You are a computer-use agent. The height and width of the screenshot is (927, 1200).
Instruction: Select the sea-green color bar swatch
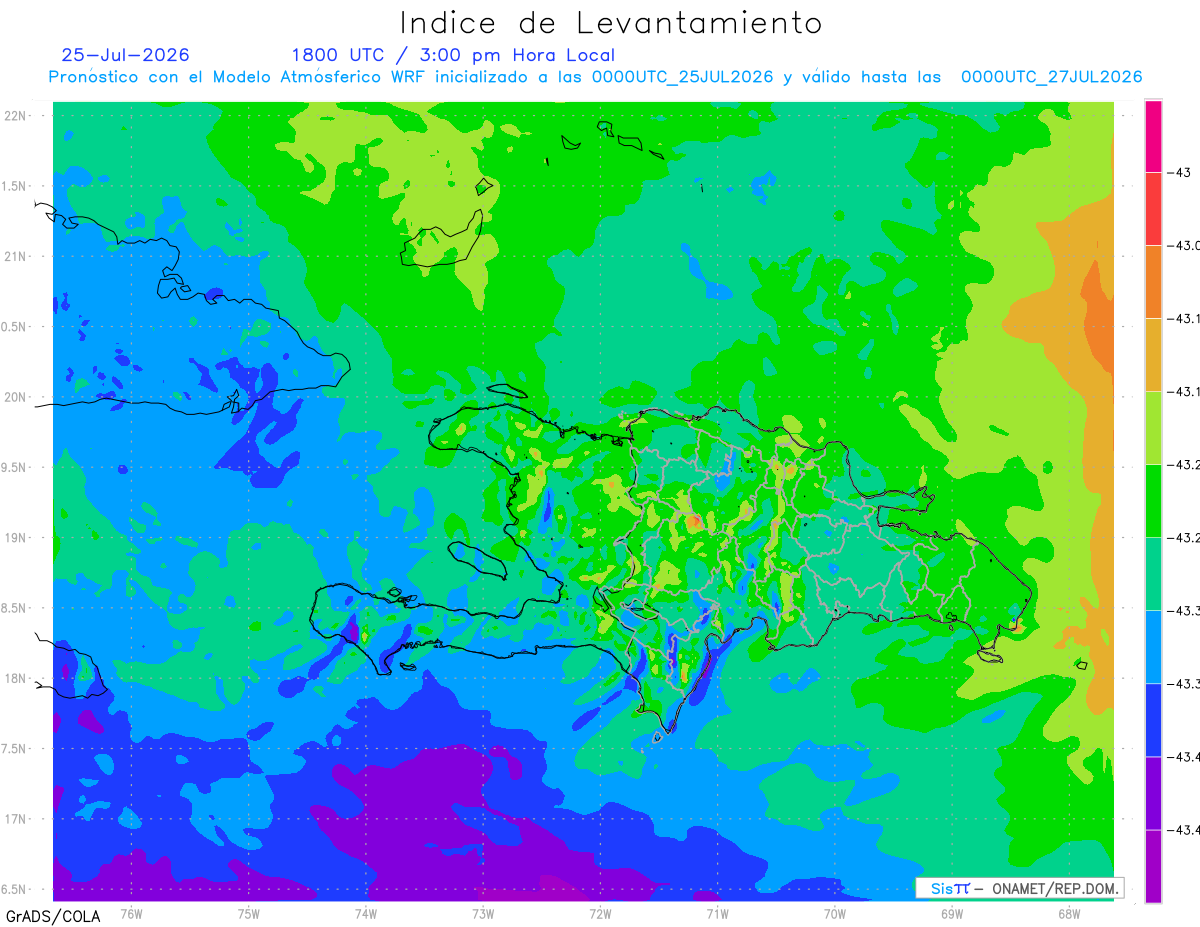click(x=1153, y=574)
